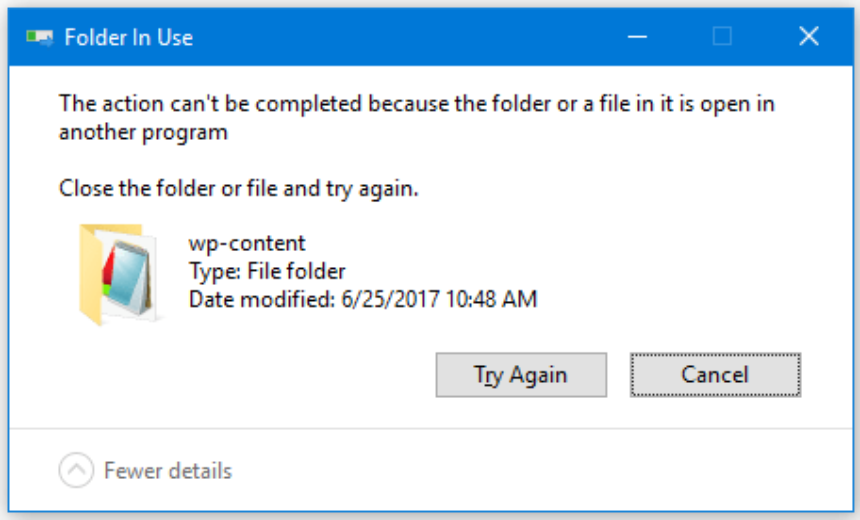Click the Type: File folder text
The height and width of the screenshot is (520, 860).
(267, 272)
